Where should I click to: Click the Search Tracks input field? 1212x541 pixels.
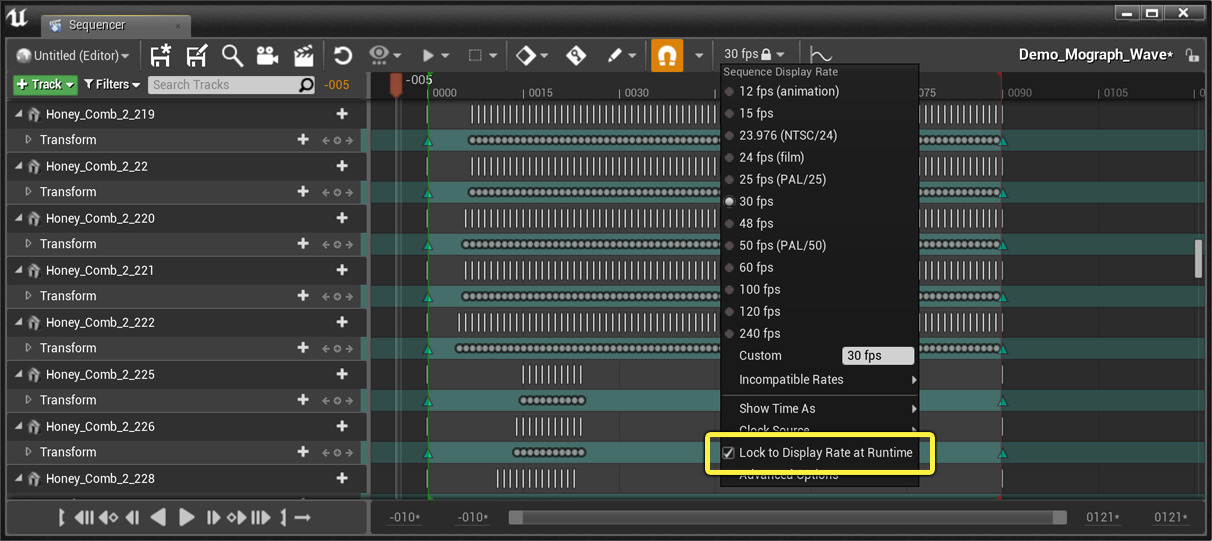[222, 85]
